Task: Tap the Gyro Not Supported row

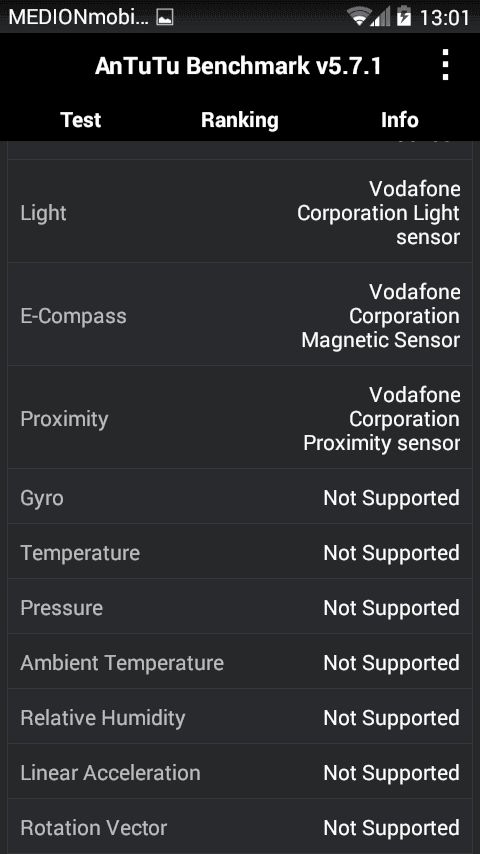Action: point(240,497)
